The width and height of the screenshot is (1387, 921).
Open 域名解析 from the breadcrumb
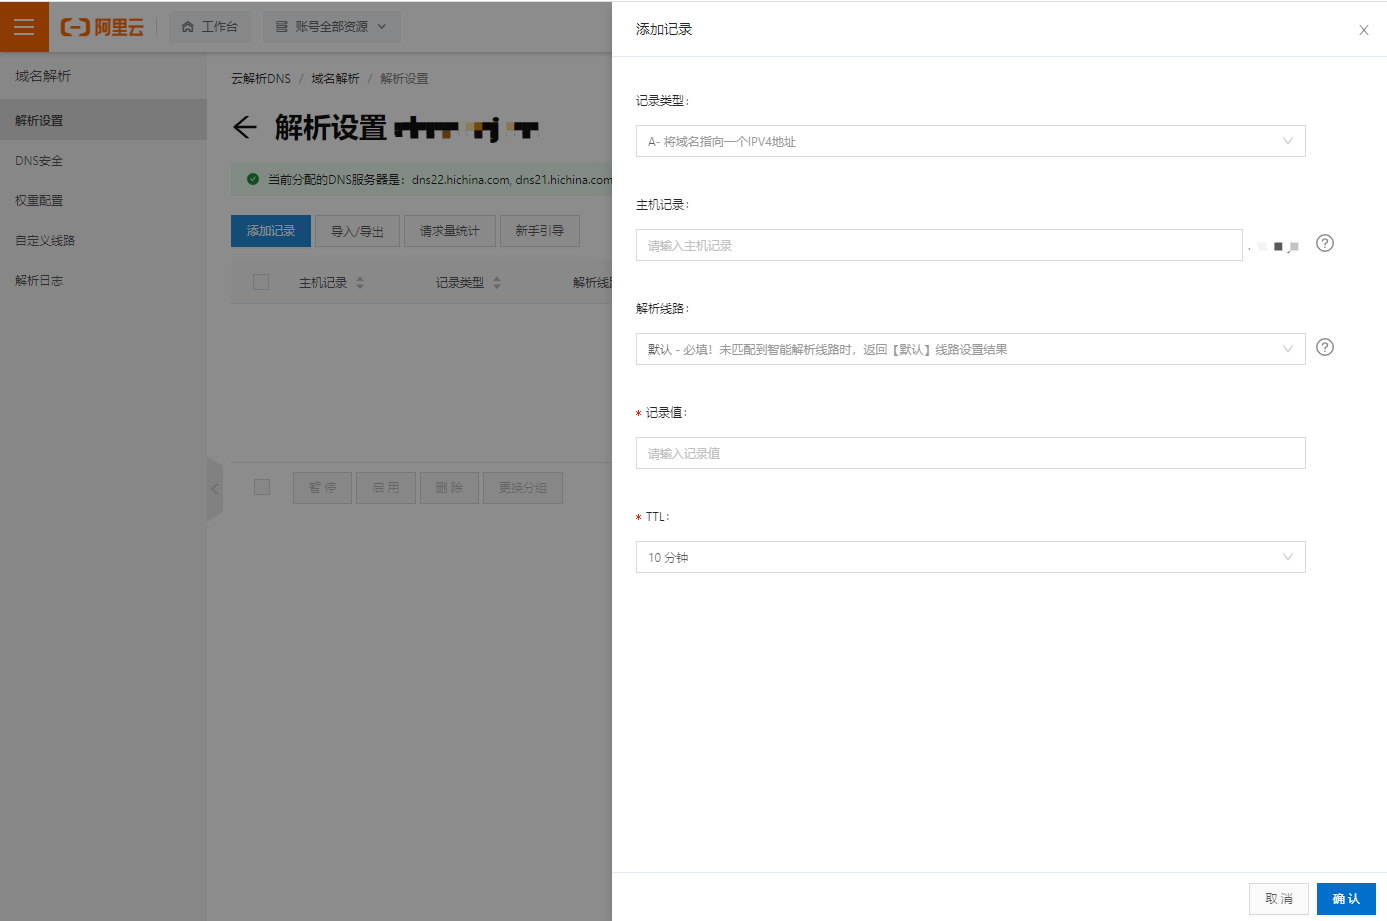335,78
